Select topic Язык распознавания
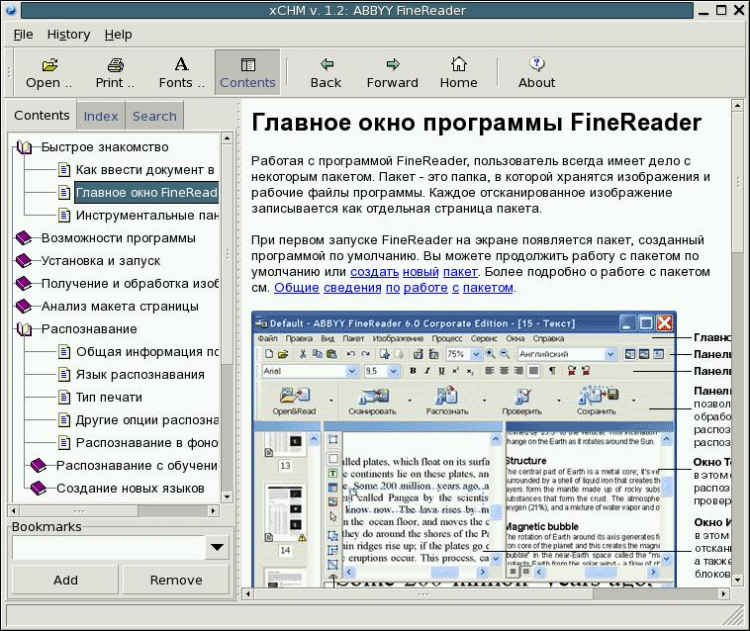The height and width of the screenshot is (631, 750). [140, 375]
